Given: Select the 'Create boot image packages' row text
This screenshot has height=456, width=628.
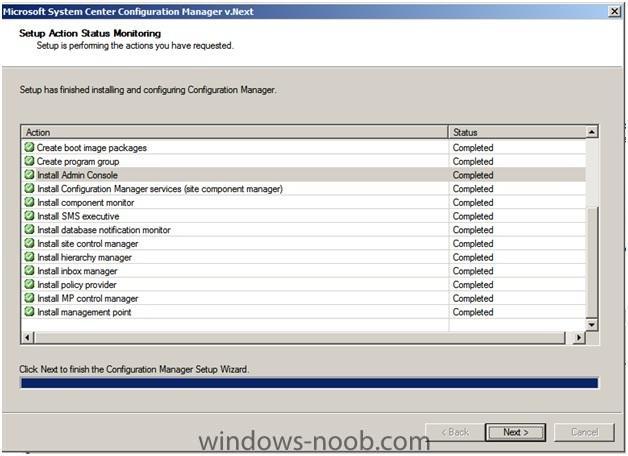Looking at the screenshot, I should click(92, 148).
